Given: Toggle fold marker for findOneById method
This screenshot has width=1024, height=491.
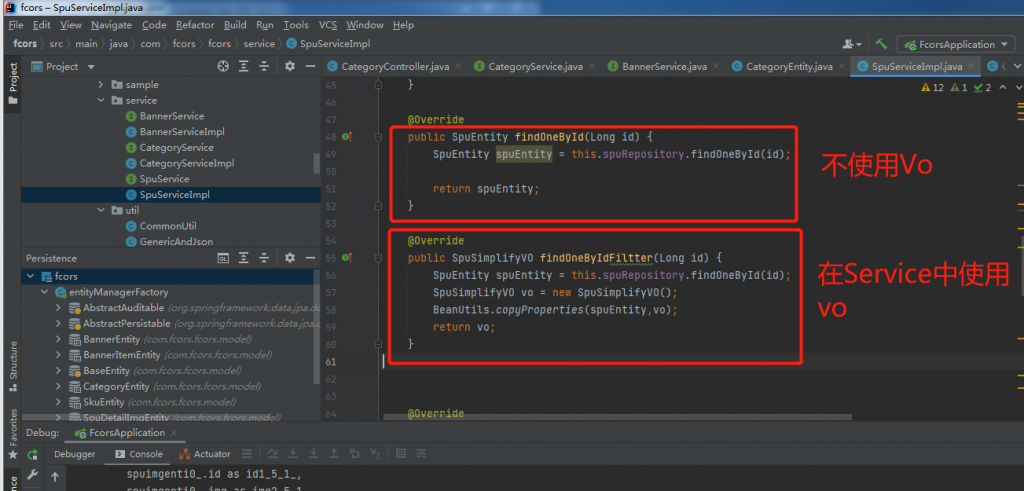Looking at the screenshot, I should pos(378,137).
